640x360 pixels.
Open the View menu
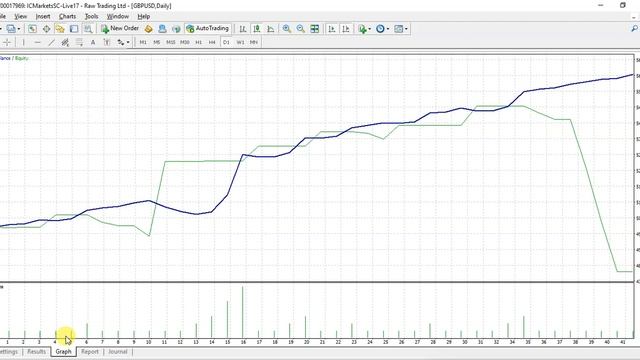20,16
